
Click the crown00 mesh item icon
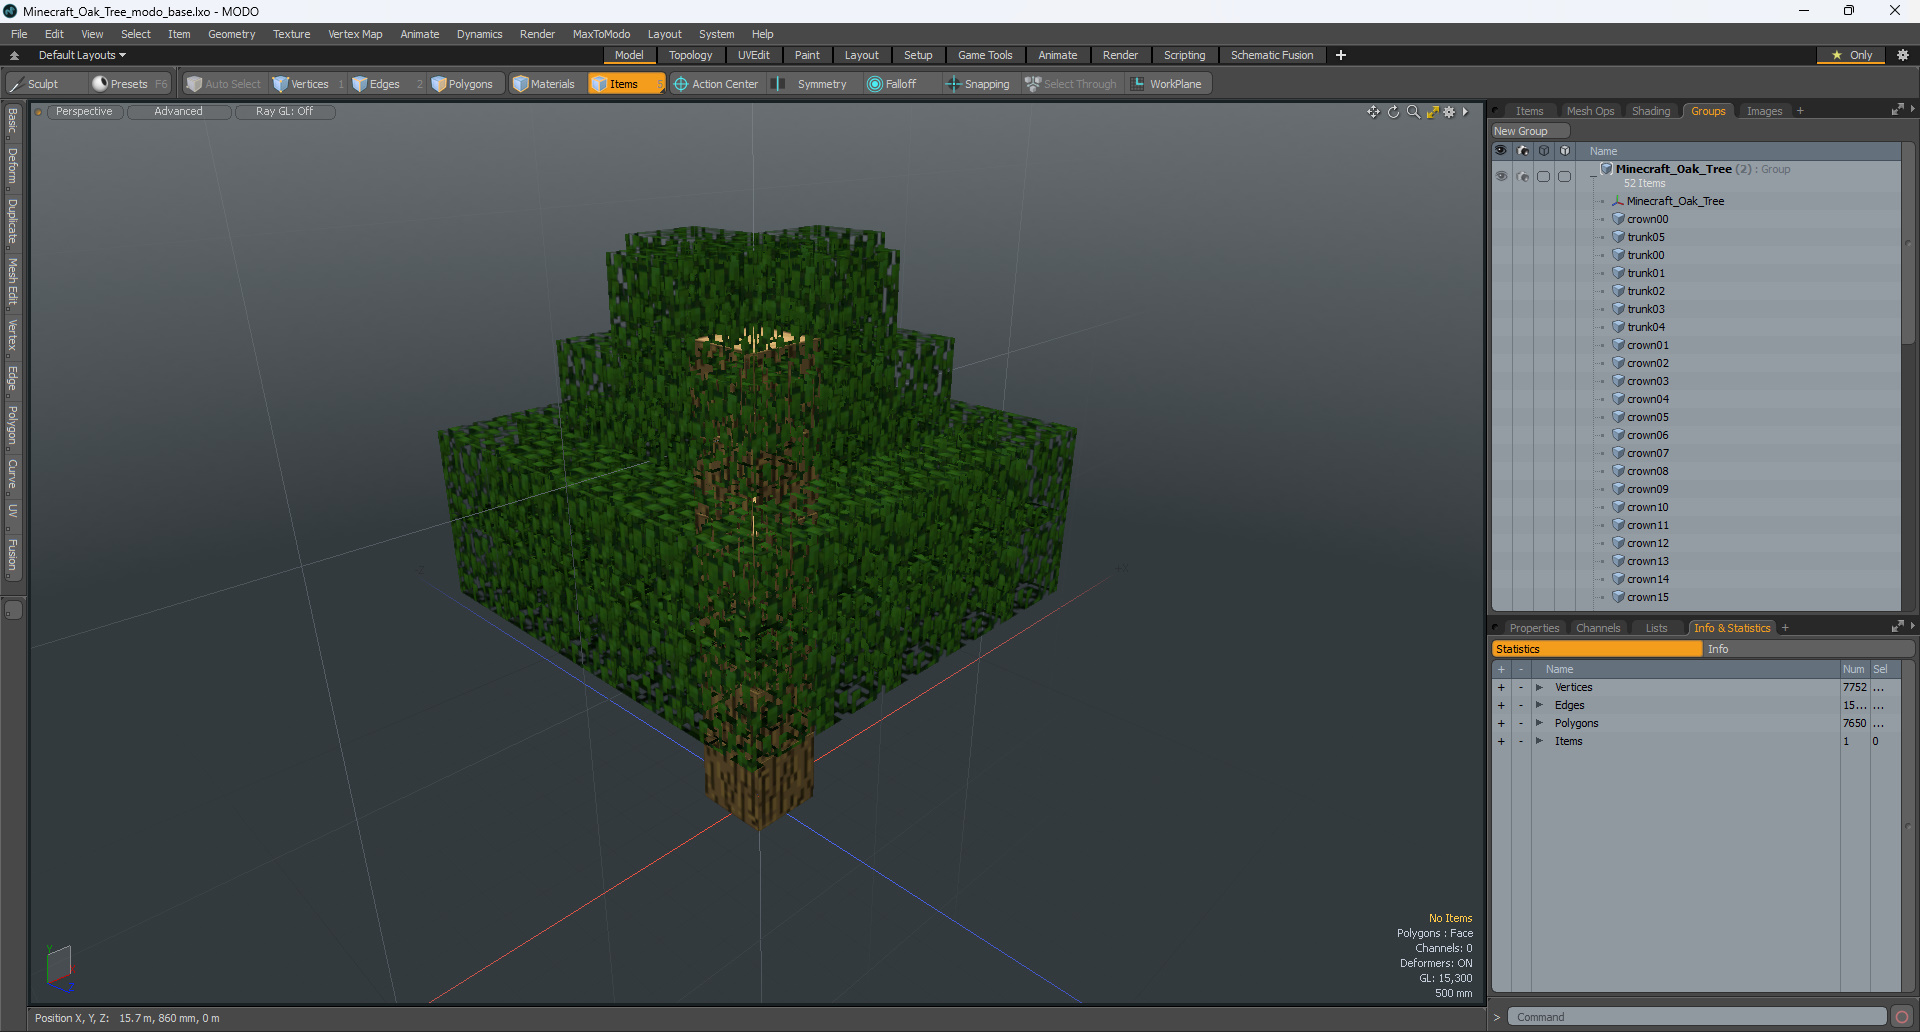(1618, 219)
